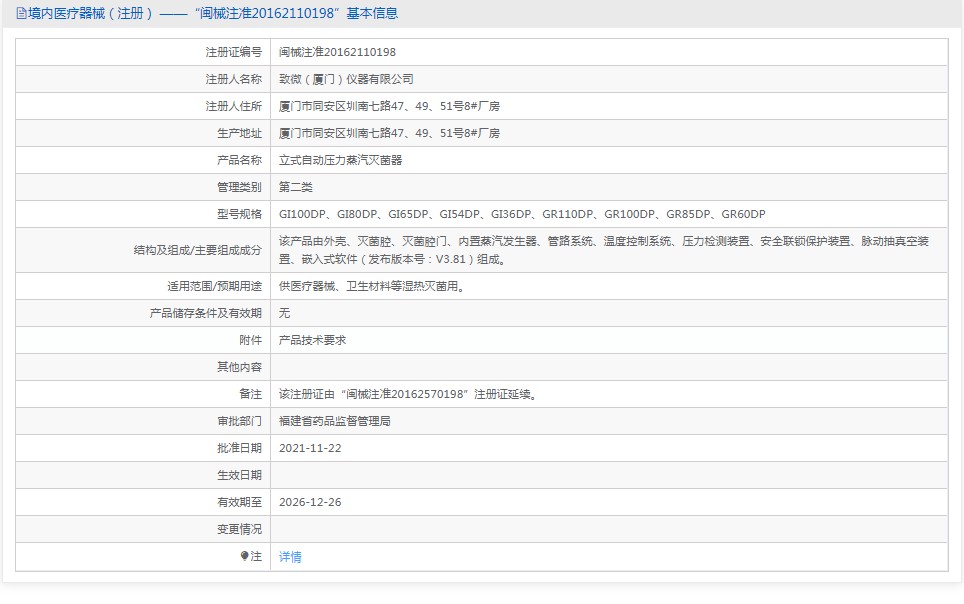Image resolution: width=964 pixels, height=604 pixels.
Task: Open the 详情 details link
Action: click(x=288, y=556)
